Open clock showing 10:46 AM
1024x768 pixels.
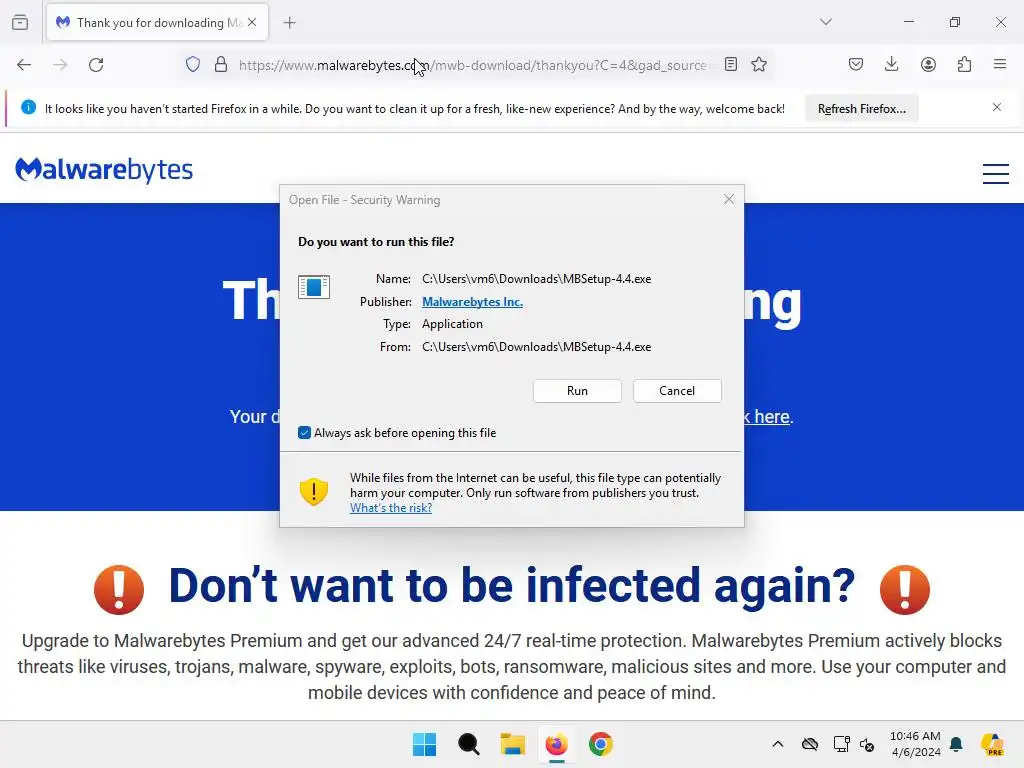pos(916,744)
